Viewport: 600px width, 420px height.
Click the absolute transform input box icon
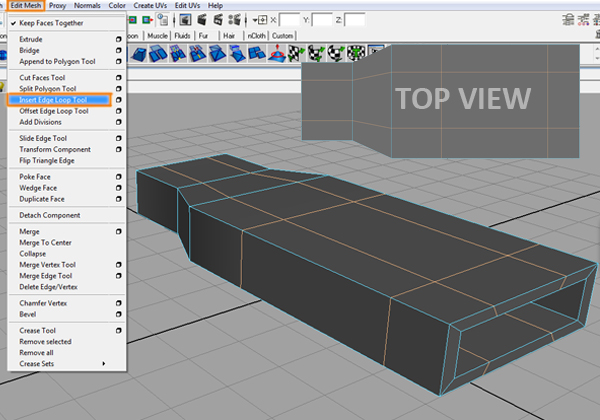262,20
